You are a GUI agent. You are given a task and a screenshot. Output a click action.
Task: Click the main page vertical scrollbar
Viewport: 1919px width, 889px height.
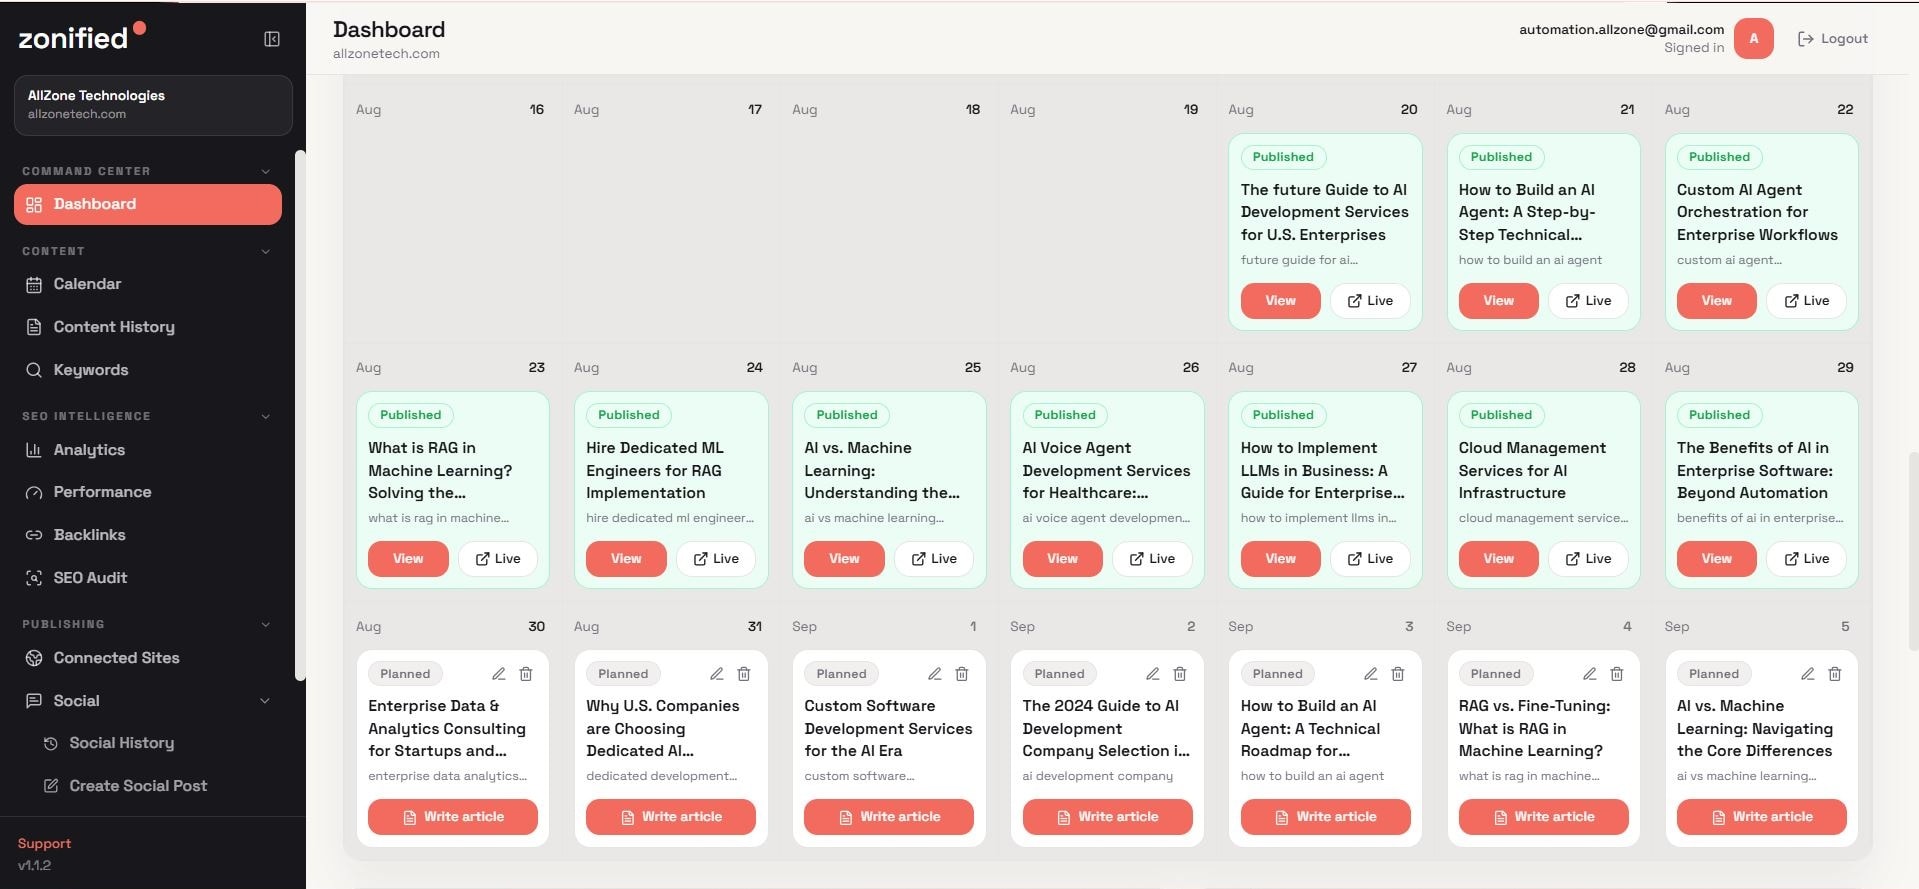coord(1913,550)
